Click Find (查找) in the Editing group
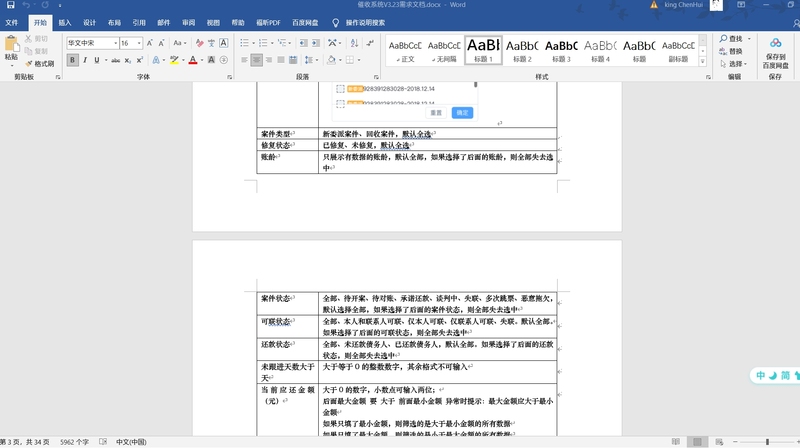This screenshot has height=448, width=800. coord(731,39)
